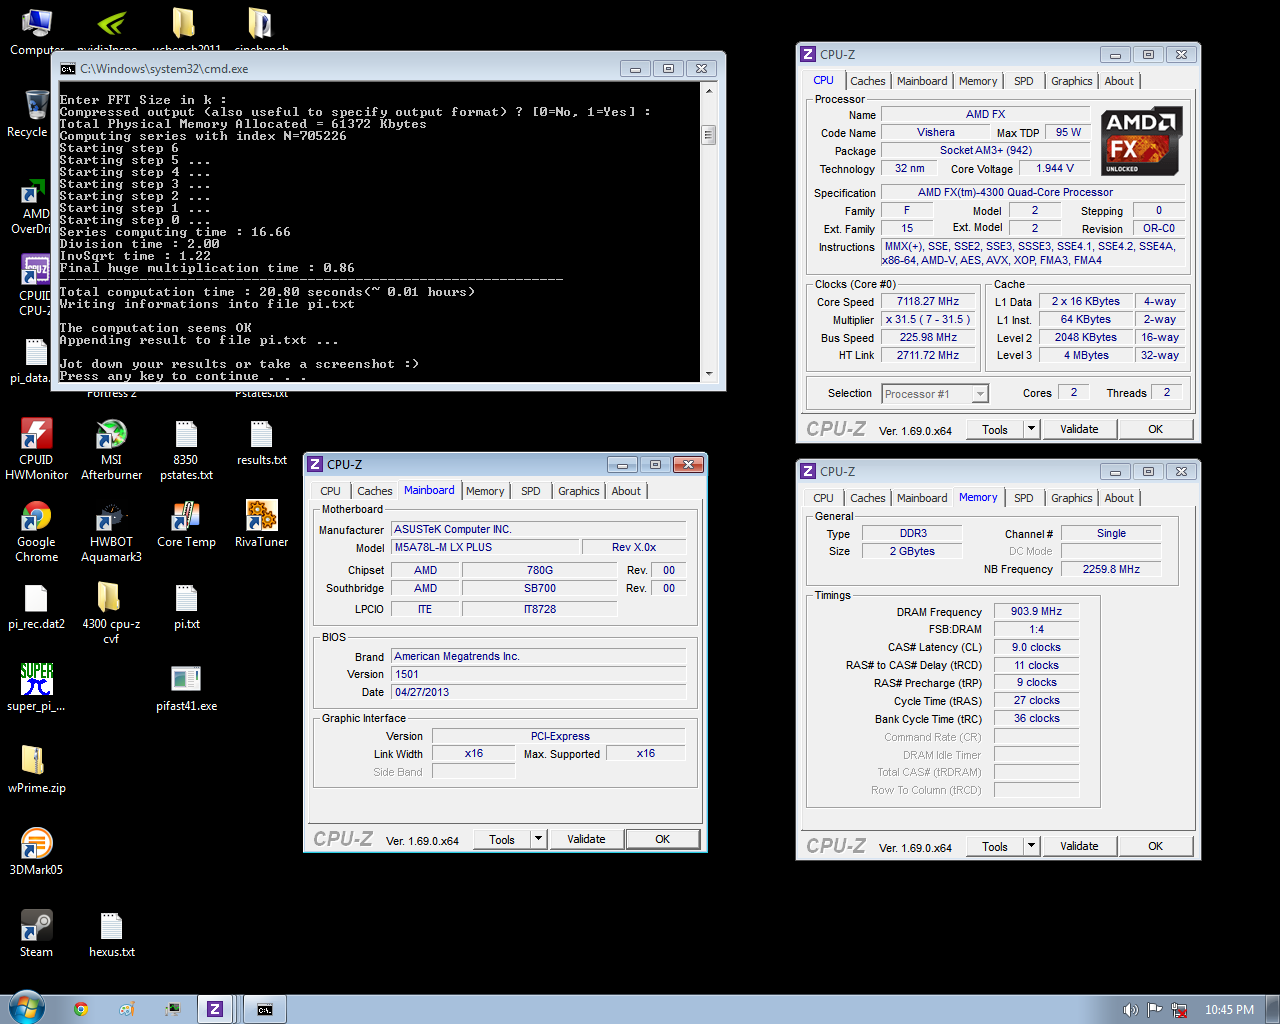
Task: Open RivaTuner desktop shortcut
Action: 261,525
